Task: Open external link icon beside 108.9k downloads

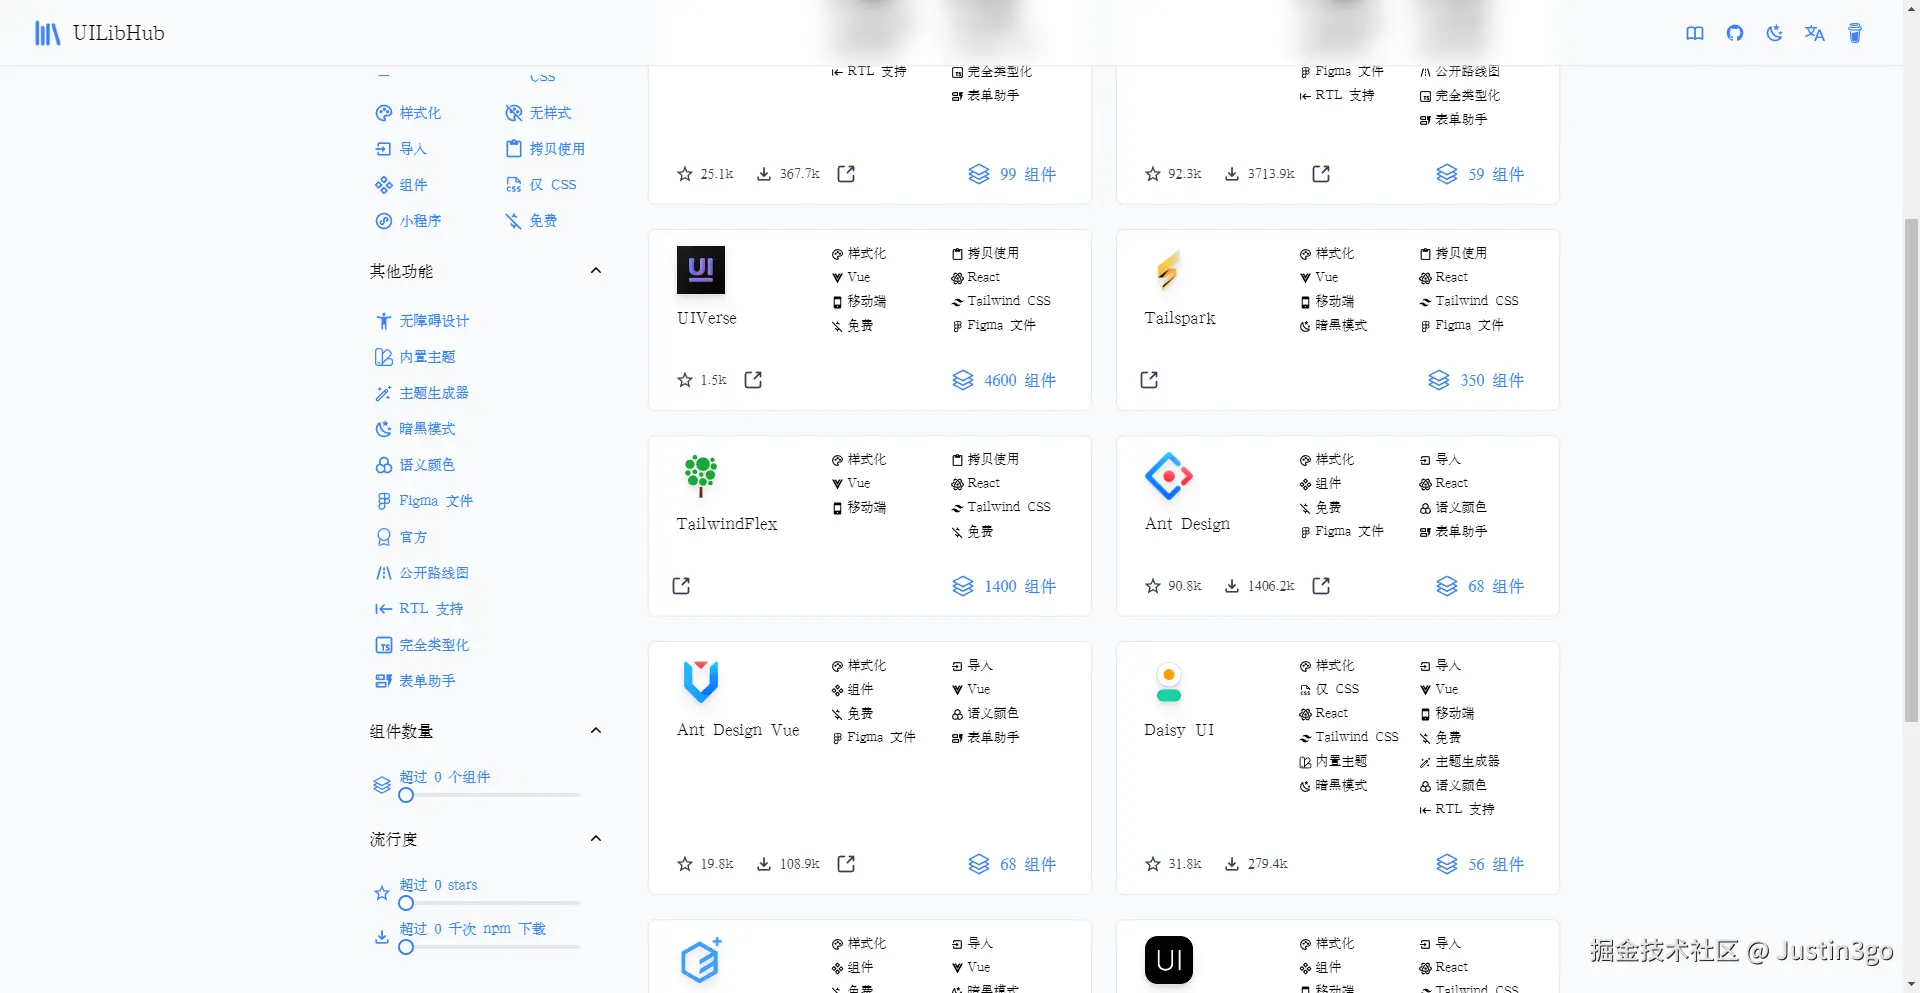Action: [x=846, y=864]
